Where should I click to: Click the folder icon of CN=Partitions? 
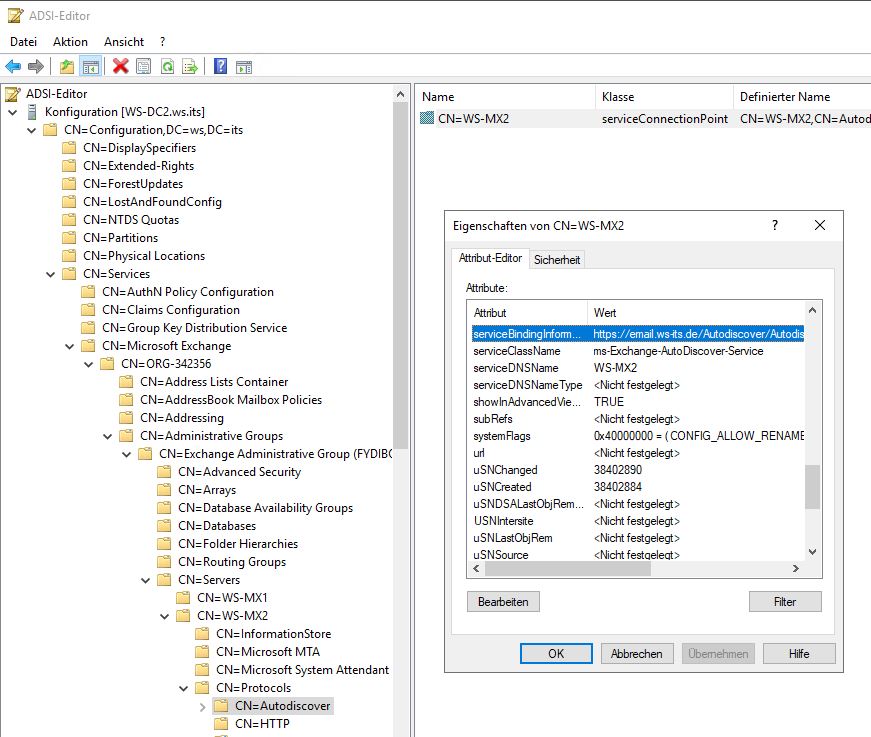69,238
